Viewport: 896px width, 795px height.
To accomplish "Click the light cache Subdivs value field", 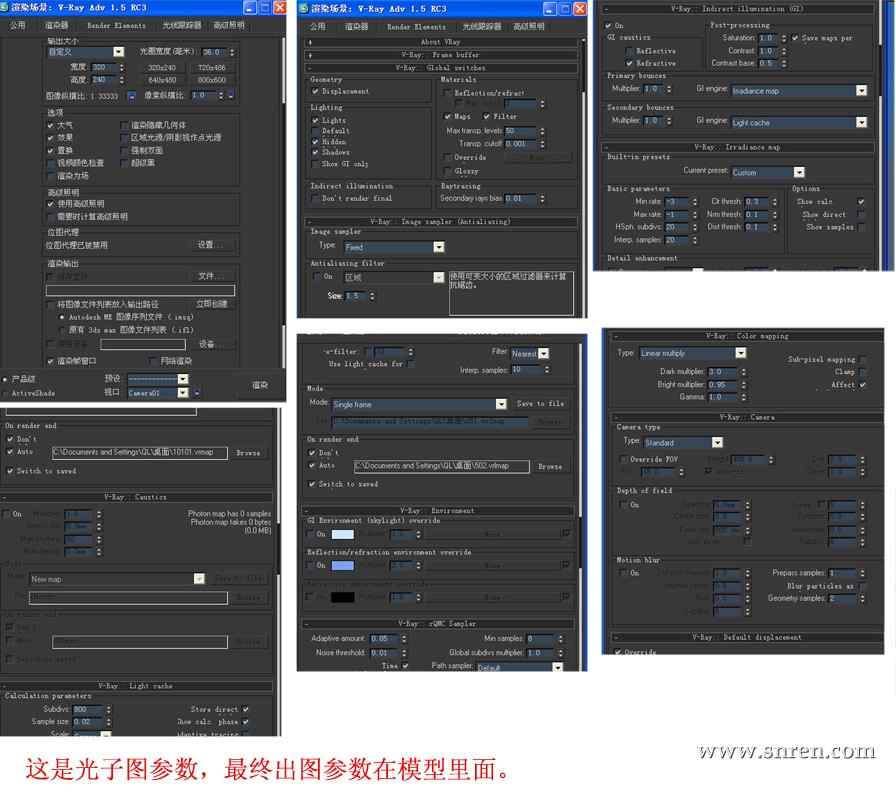I will pos(87,709).
